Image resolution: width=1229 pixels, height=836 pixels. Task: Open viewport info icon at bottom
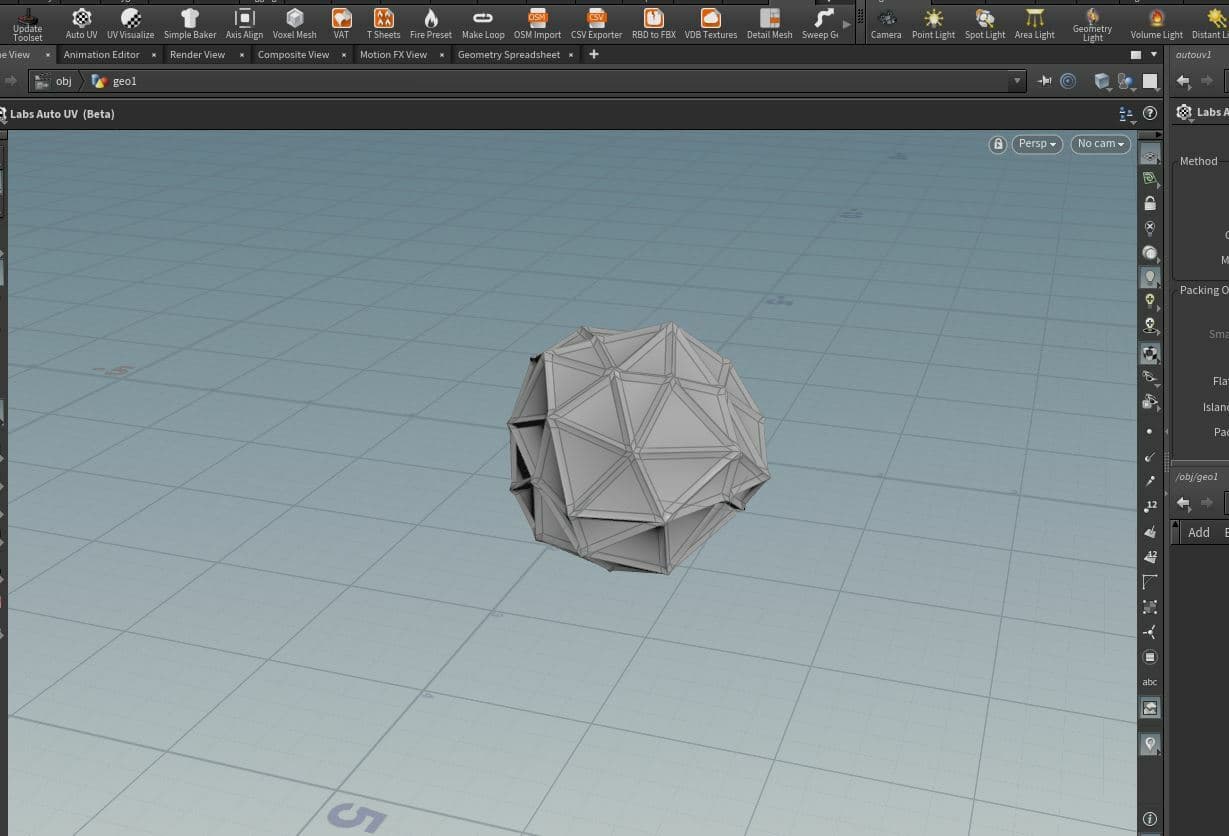point(1150,819)
